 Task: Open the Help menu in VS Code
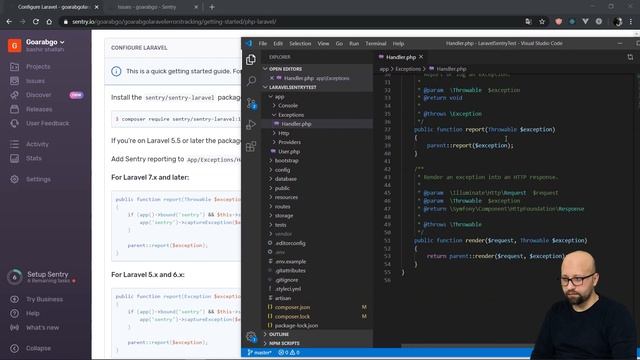[398, 43]
